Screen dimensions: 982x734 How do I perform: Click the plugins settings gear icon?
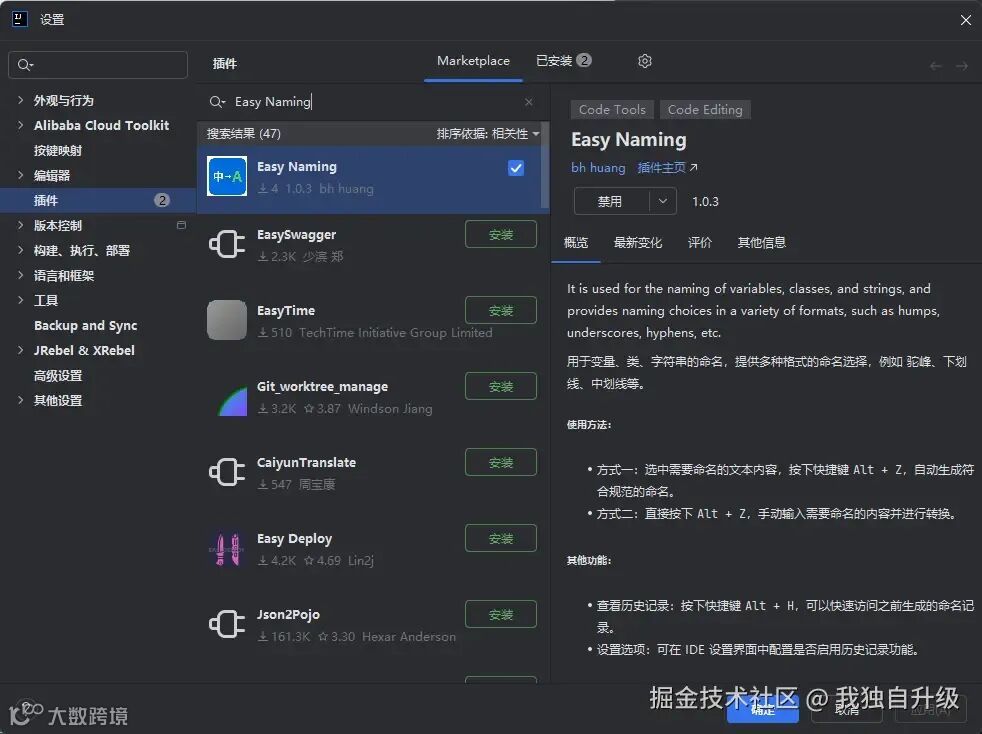(x=644, y=61)
